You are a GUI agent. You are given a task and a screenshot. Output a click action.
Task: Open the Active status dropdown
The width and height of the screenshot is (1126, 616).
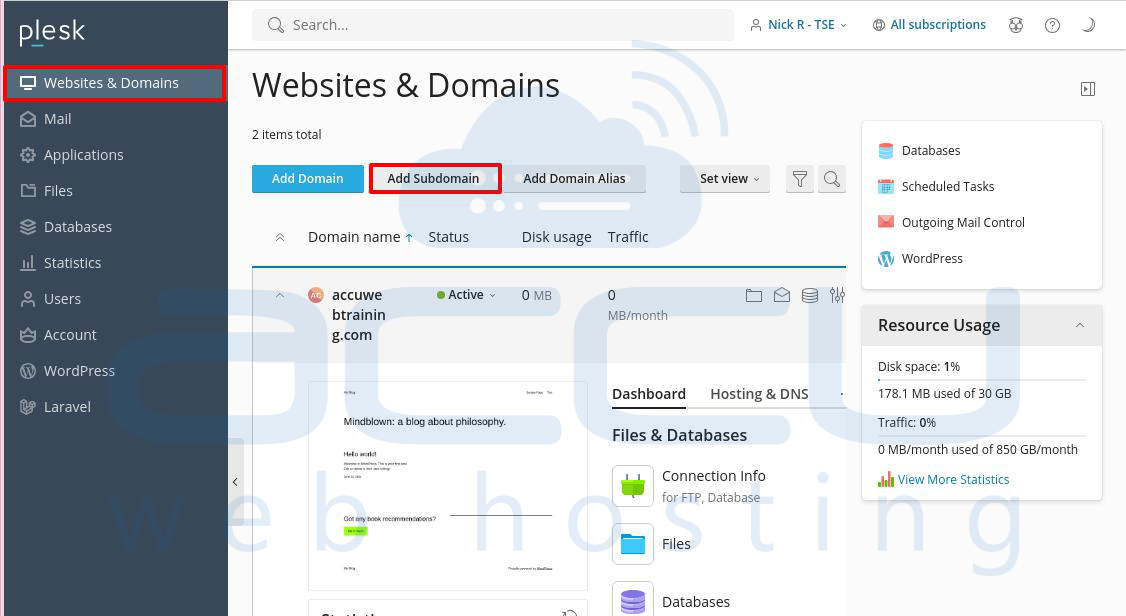click(466, 295)
